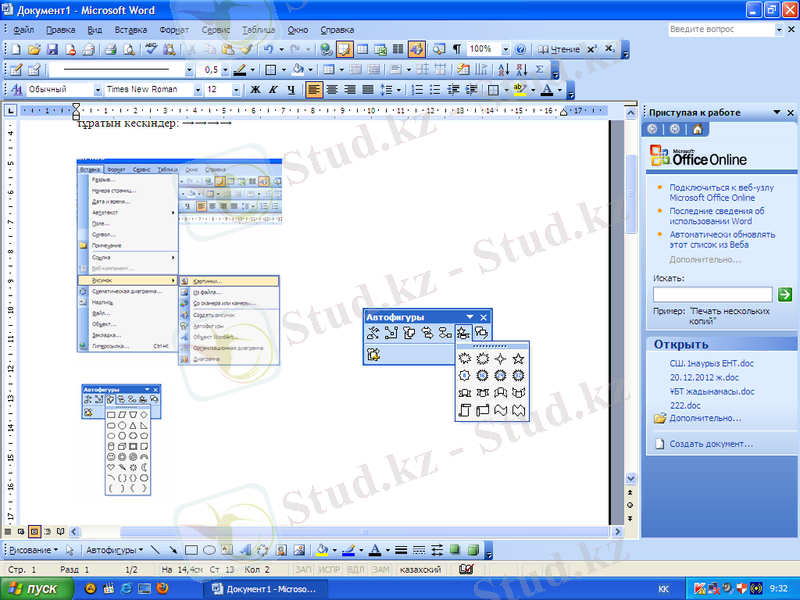This screenshot has width=800, height=600.
Task: Click the Sort ascending icon
Action: [503, 70]
